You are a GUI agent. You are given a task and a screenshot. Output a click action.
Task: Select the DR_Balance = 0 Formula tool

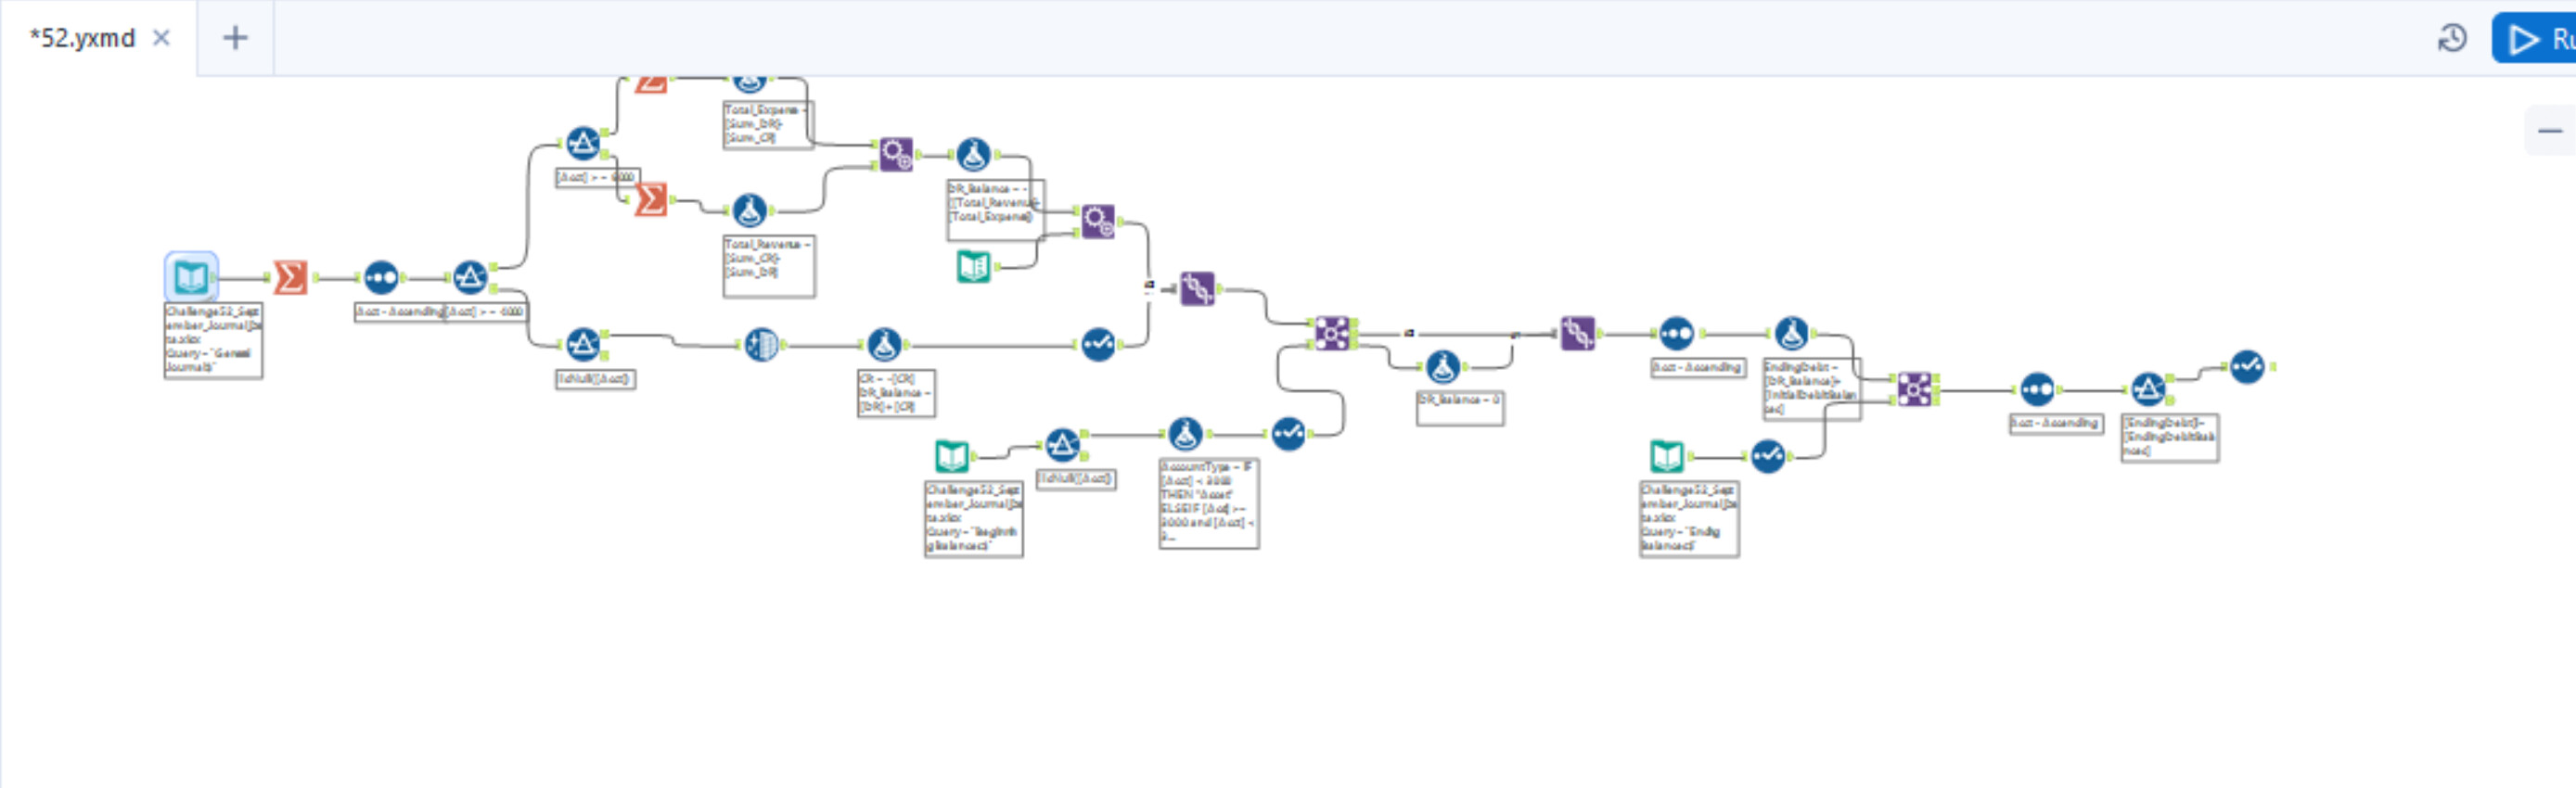1442,367
